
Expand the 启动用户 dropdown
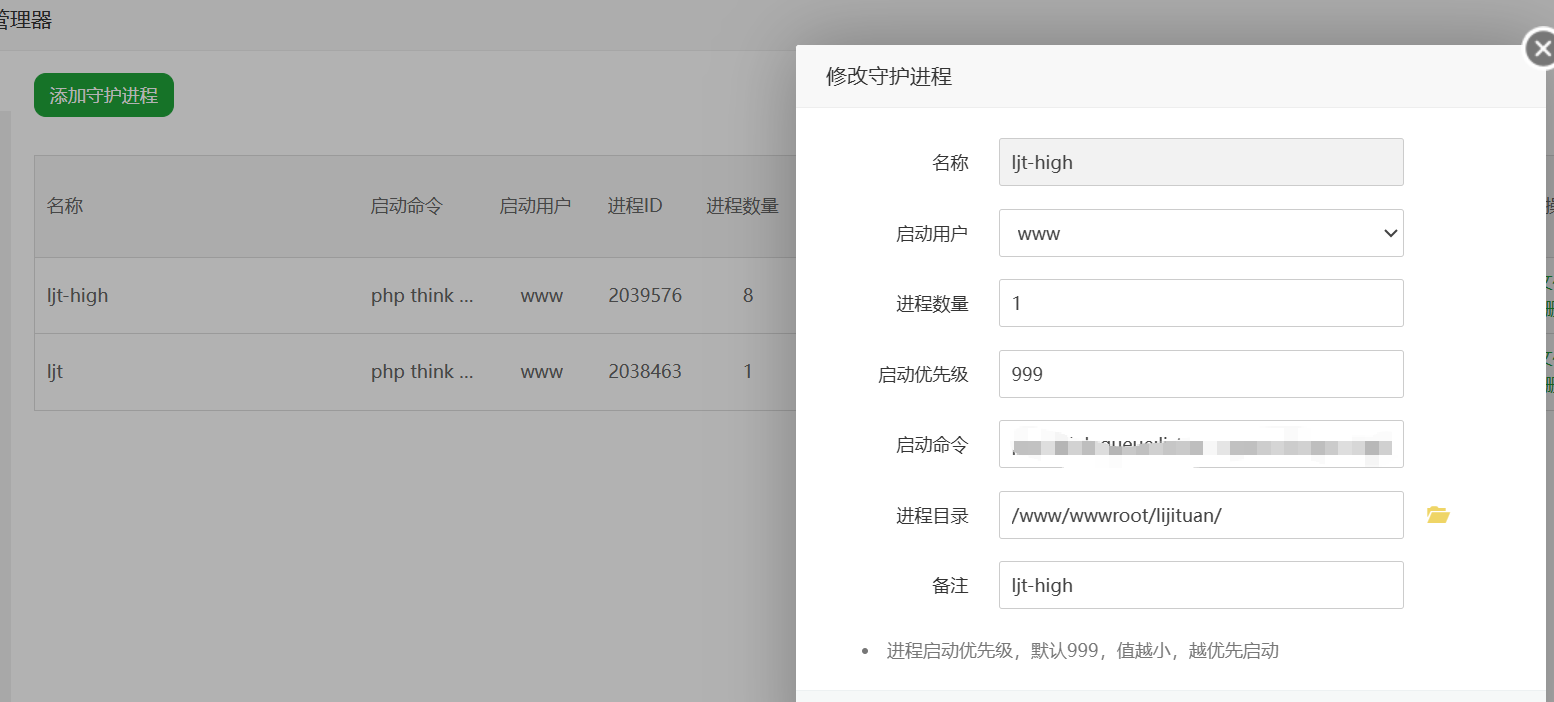point(1200,233)
